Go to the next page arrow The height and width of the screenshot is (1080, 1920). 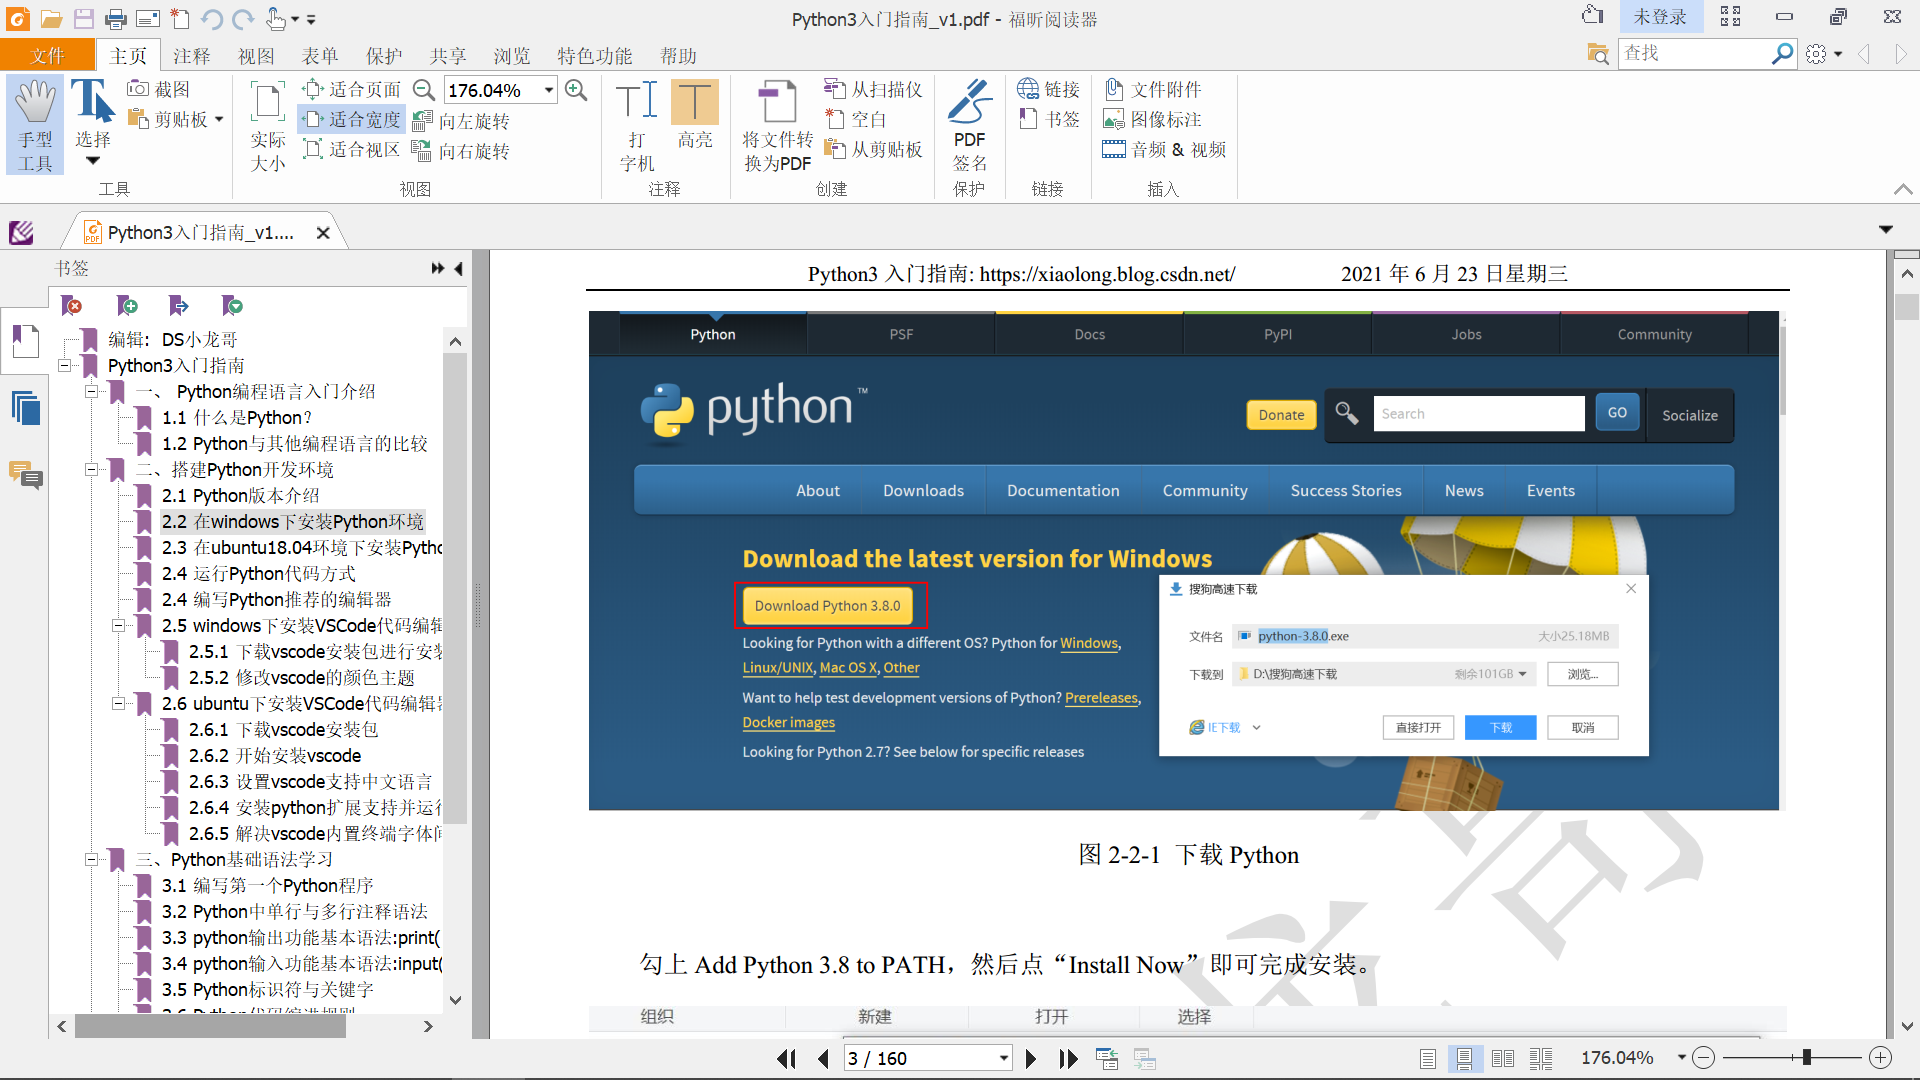click(1031, 1059)
